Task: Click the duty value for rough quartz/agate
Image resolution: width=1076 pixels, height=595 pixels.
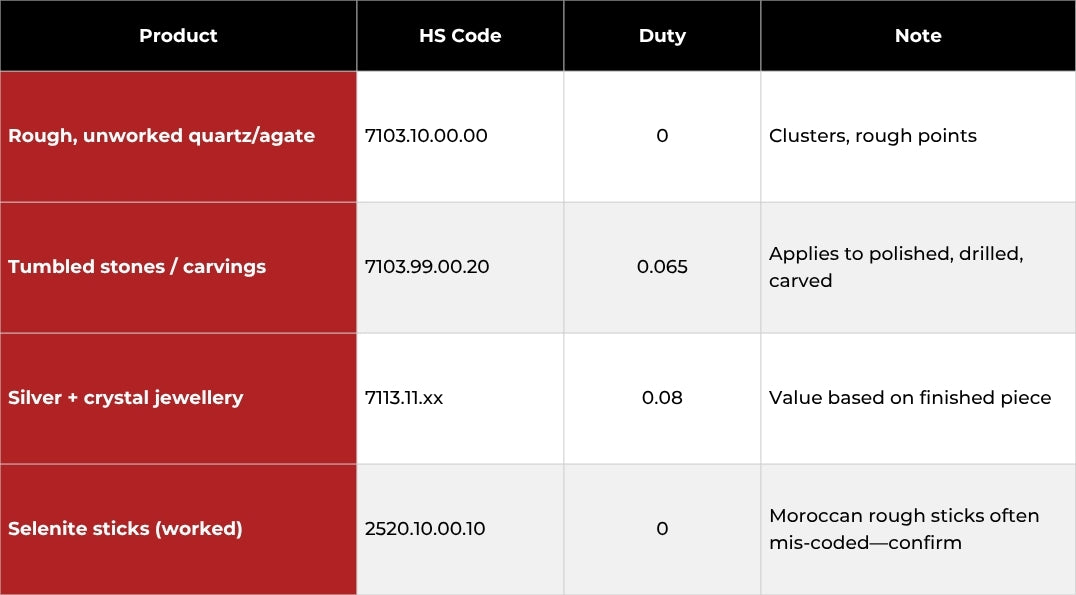Action: coord(662,136)
